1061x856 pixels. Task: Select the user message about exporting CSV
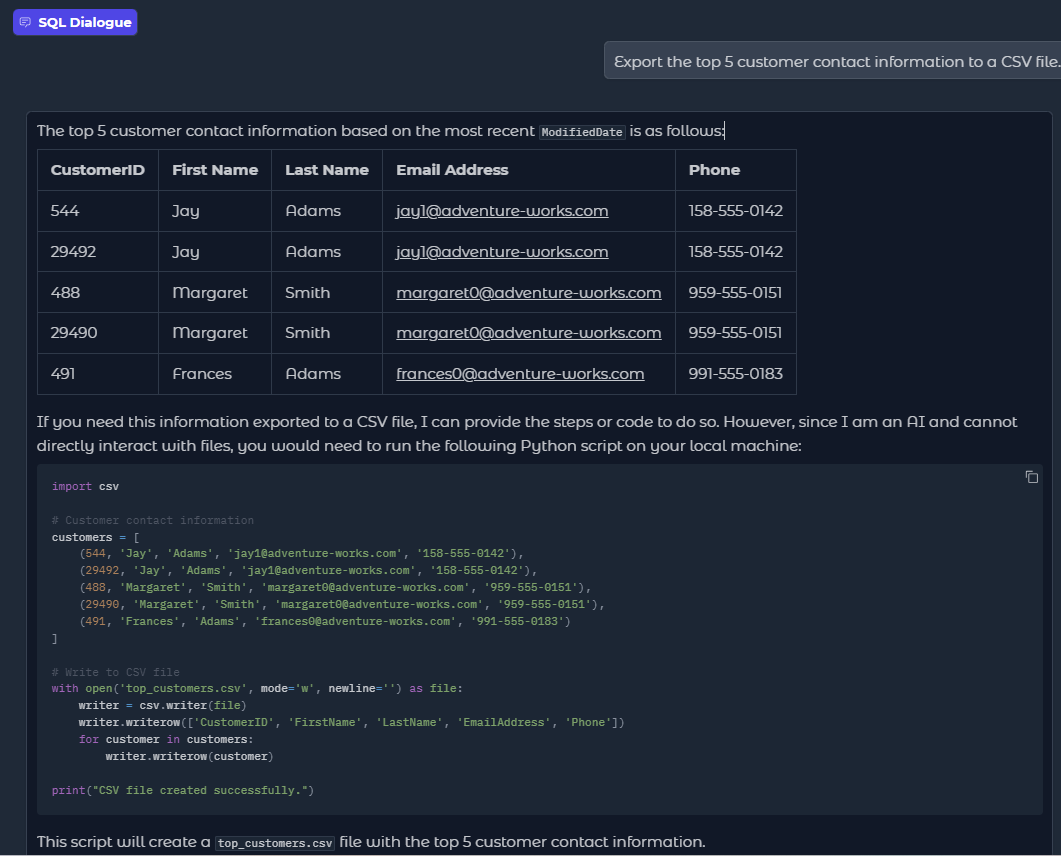[x=830, y=61]
